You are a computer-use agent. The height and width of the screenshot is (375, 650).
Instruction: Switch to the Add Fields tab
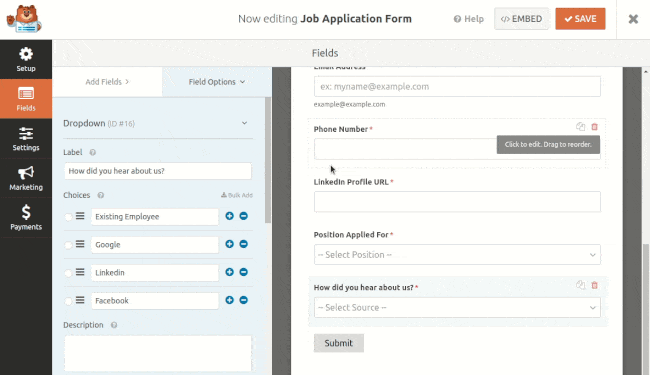click(107, 82)
